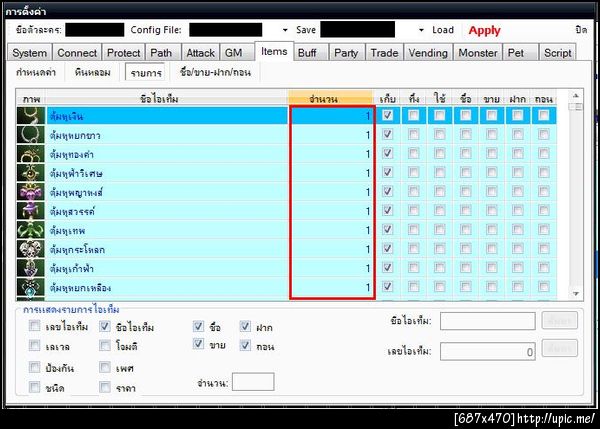Check ใช้ for the ตุ้มหูทองคำ row
The height and width of the screenshot is (429, 600).
point(440,153)
